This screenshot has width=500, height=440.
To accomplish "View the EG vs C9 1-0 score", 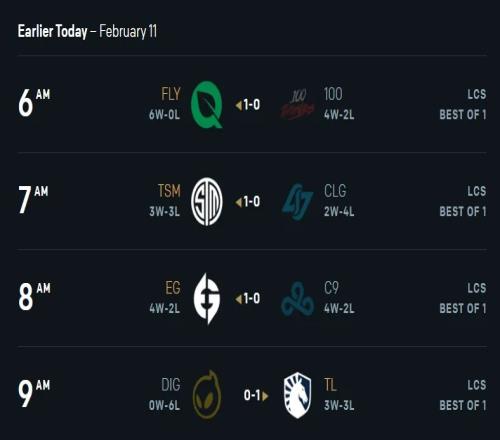I will point(248,299).
